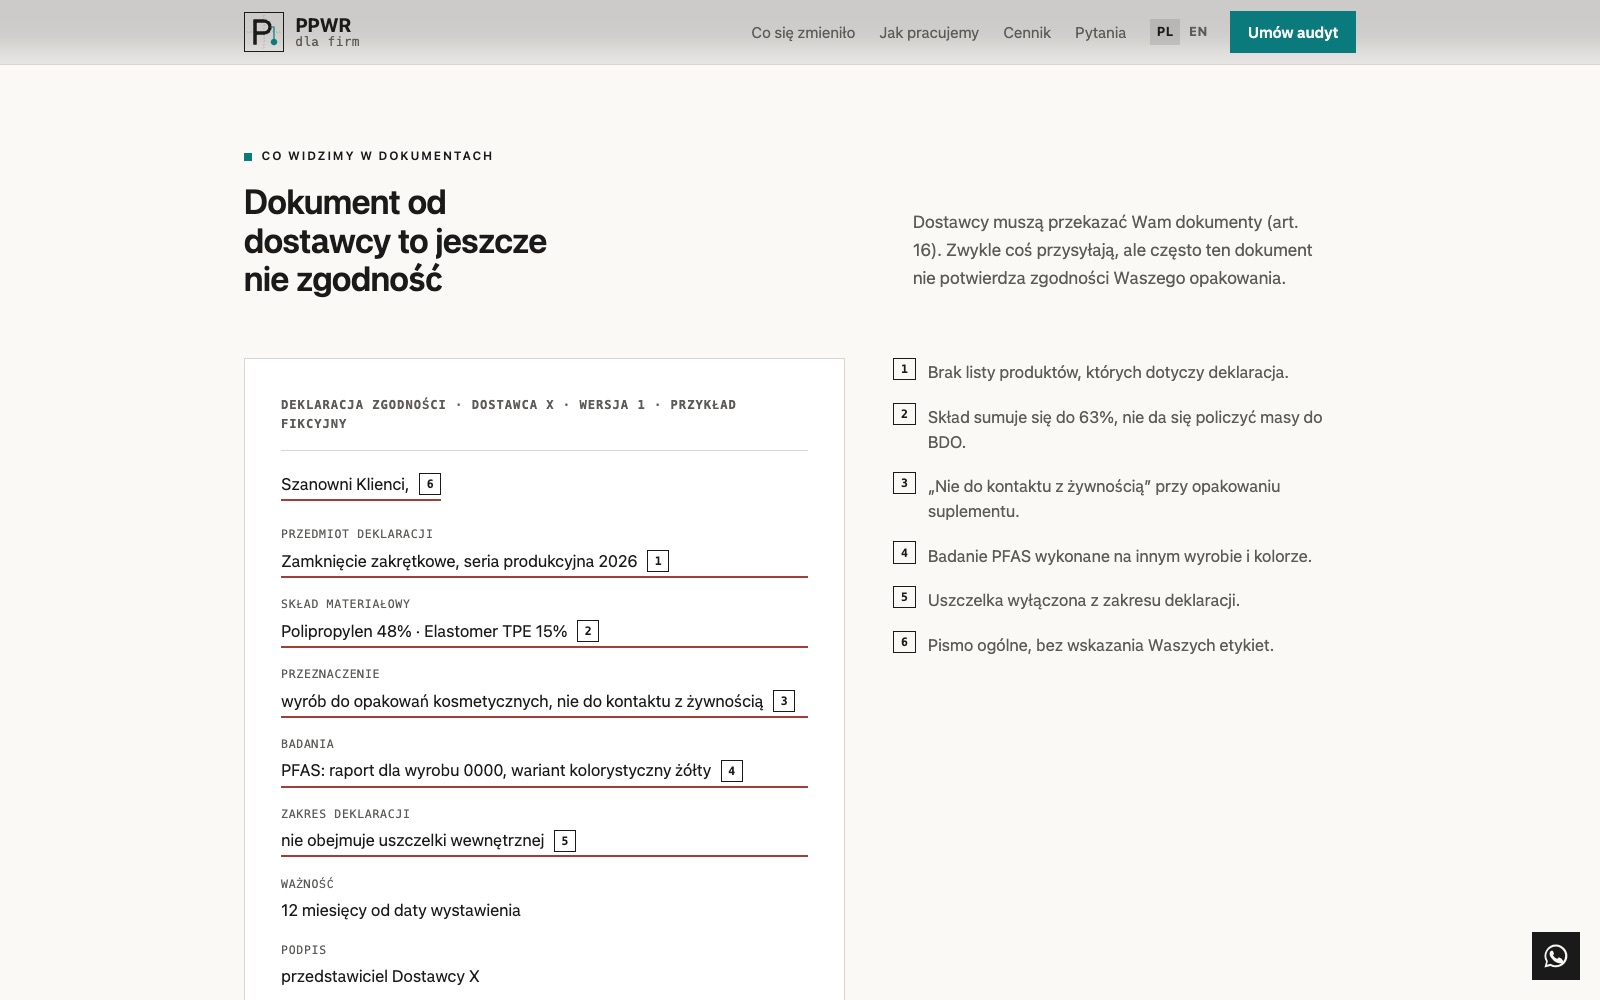Click the Brak listy produktów explanation
Screen dimensions: 1600x1000
(x=1108, y=373)
